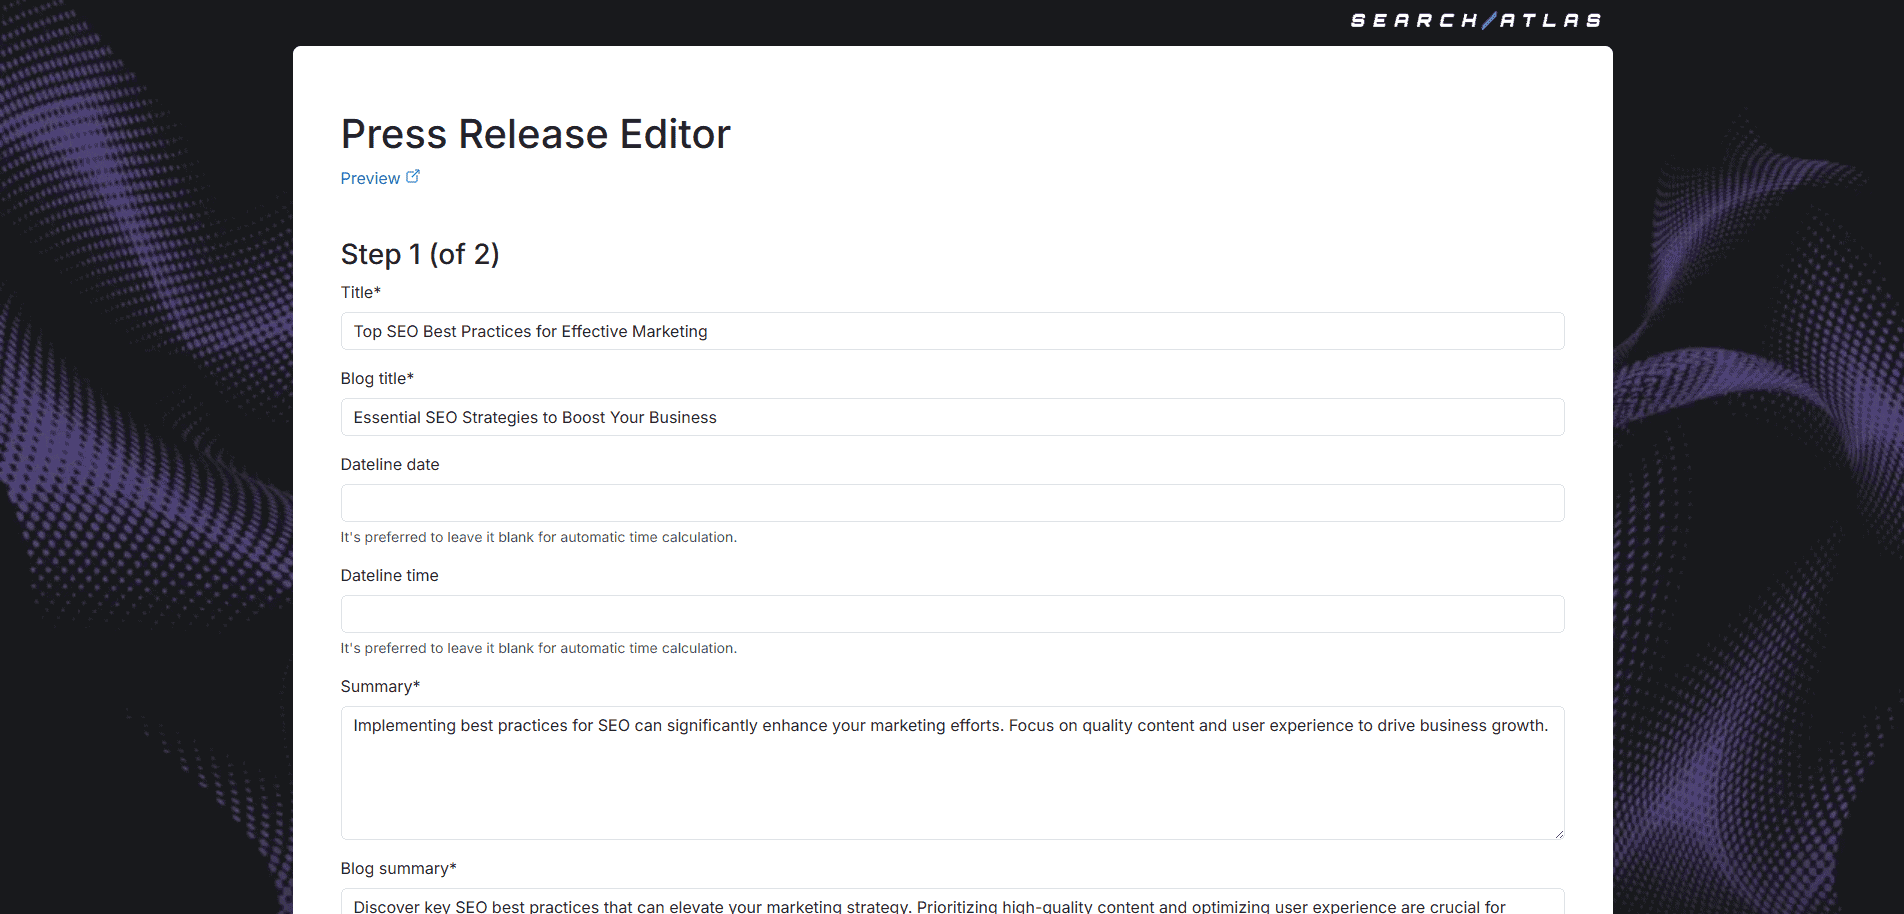Focus the Title input field

tap(952, 331)
